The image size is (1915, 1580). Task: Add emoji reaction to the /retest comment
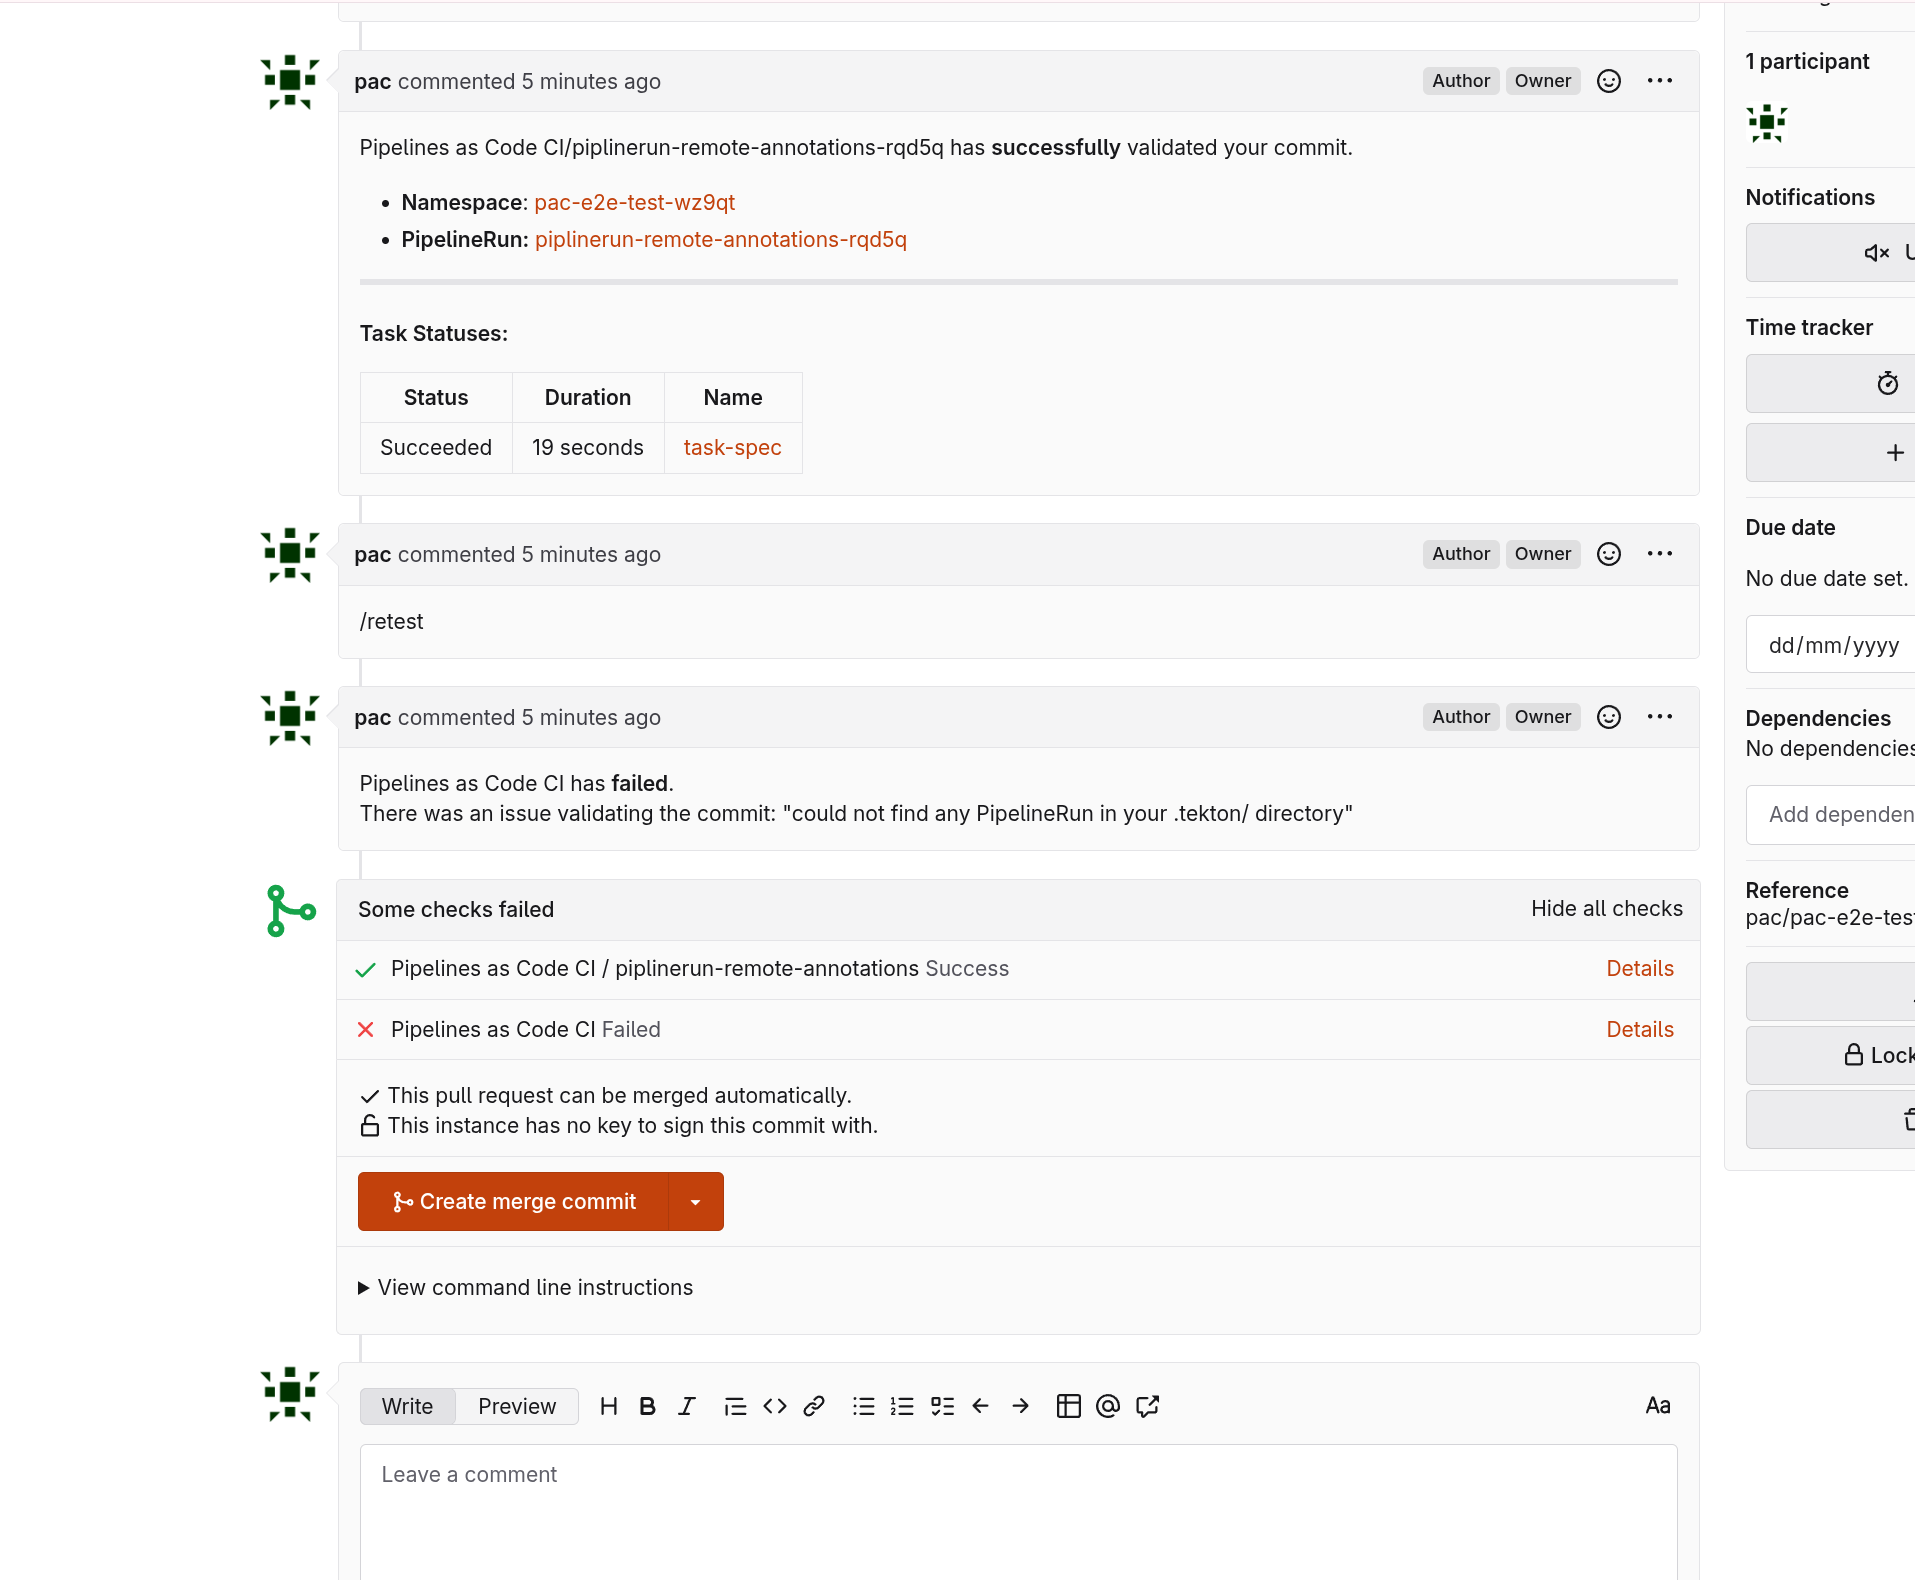[x=1608, y=554]
